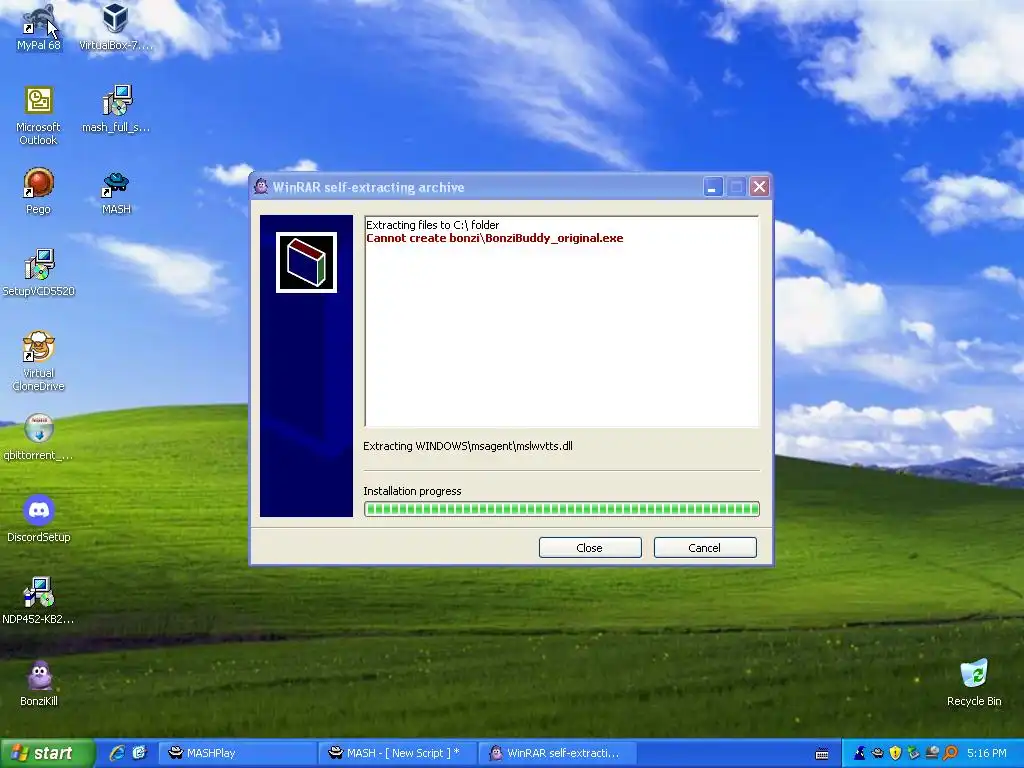
Task: Click the 'Extracting files to C:\ folder' log line
Action: point(432,225)
